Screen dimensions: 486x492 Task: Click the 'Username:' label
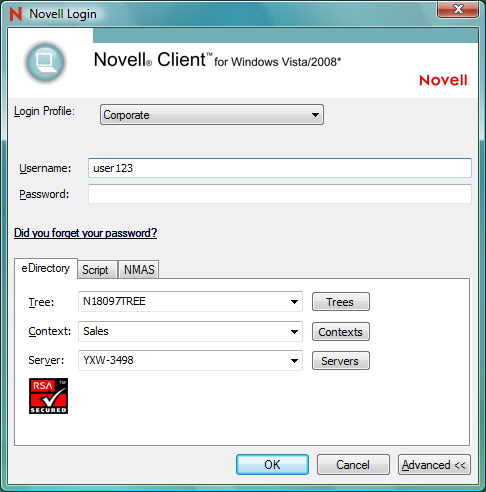[45, 168]
